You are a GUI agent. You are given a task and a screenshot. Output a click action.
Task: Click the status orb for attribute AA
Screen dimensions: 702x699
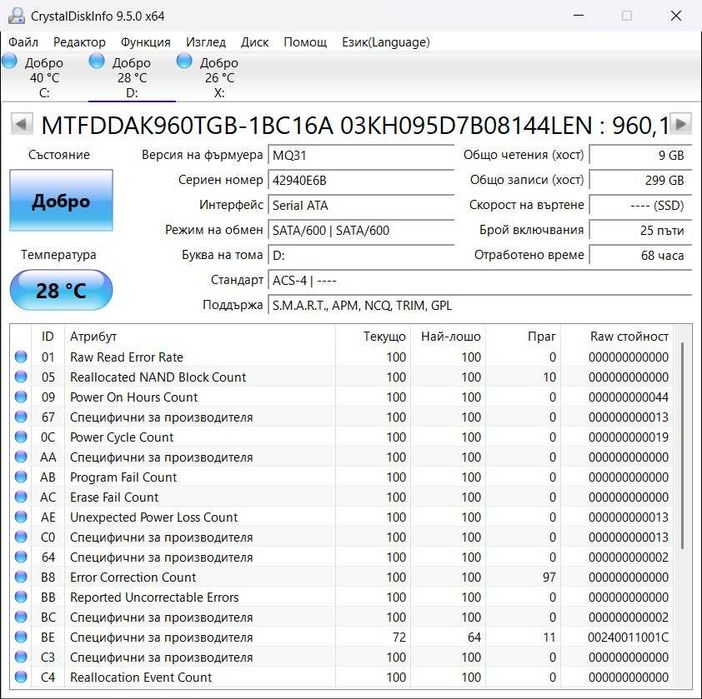[x=21, y=457]
